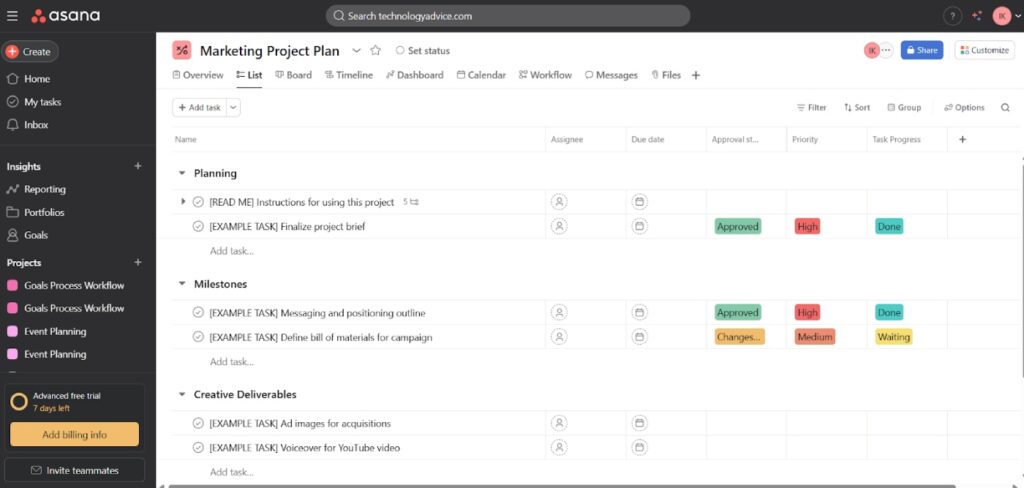The height and width of the screenshot is (488, 1024).
Task: Add new Insights item with plus icon
Action: coord(138,166)
